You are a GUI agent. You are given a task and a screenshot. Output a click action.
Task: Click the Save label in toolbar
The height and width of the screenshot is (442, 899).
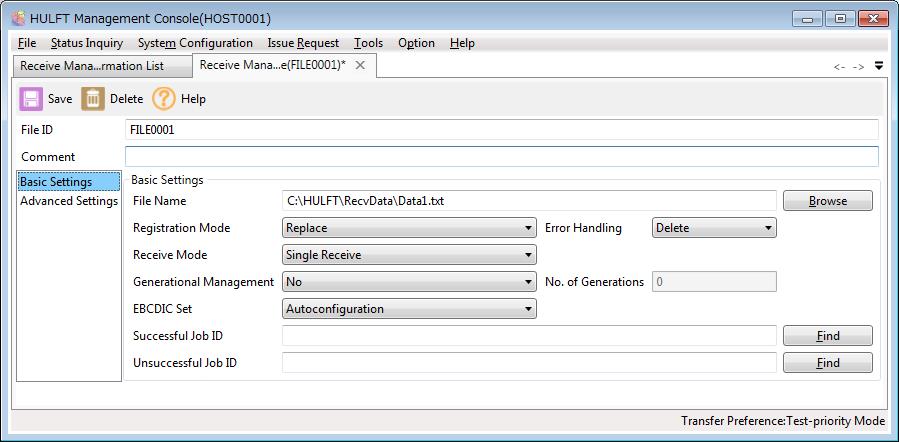pyautogui.click(x=60, y=99)
